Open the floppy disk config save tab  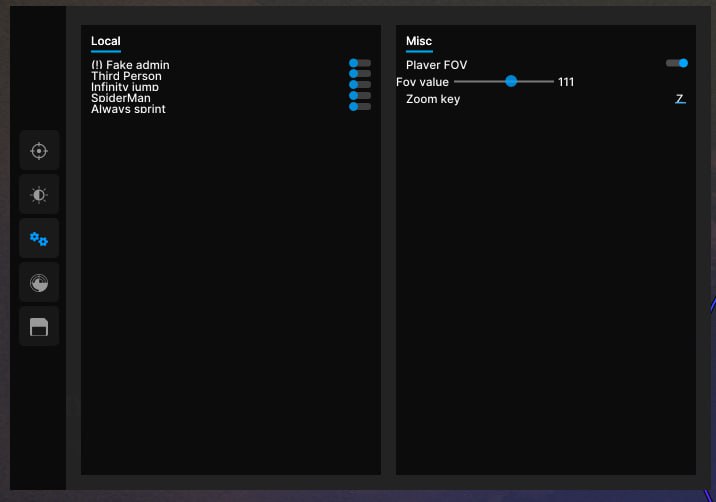click(x=39, y=327)
